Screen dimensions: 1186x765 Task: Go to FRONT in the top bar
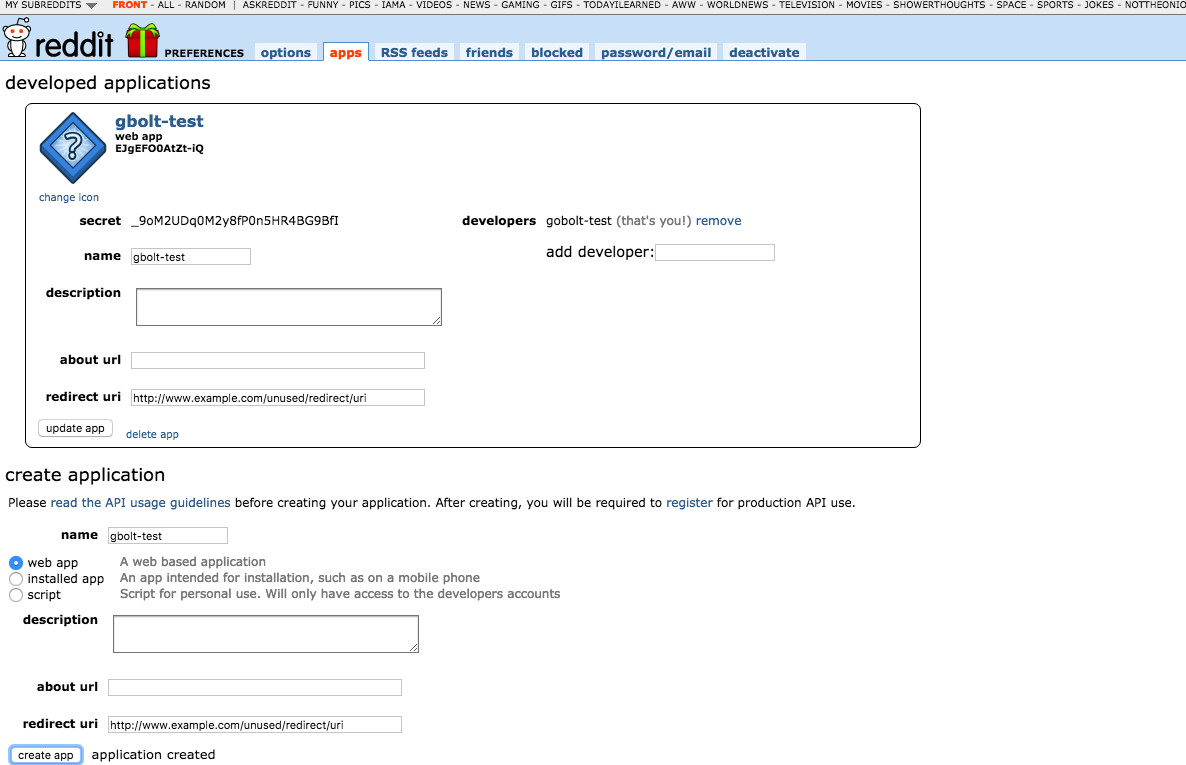tap(129, 5)
